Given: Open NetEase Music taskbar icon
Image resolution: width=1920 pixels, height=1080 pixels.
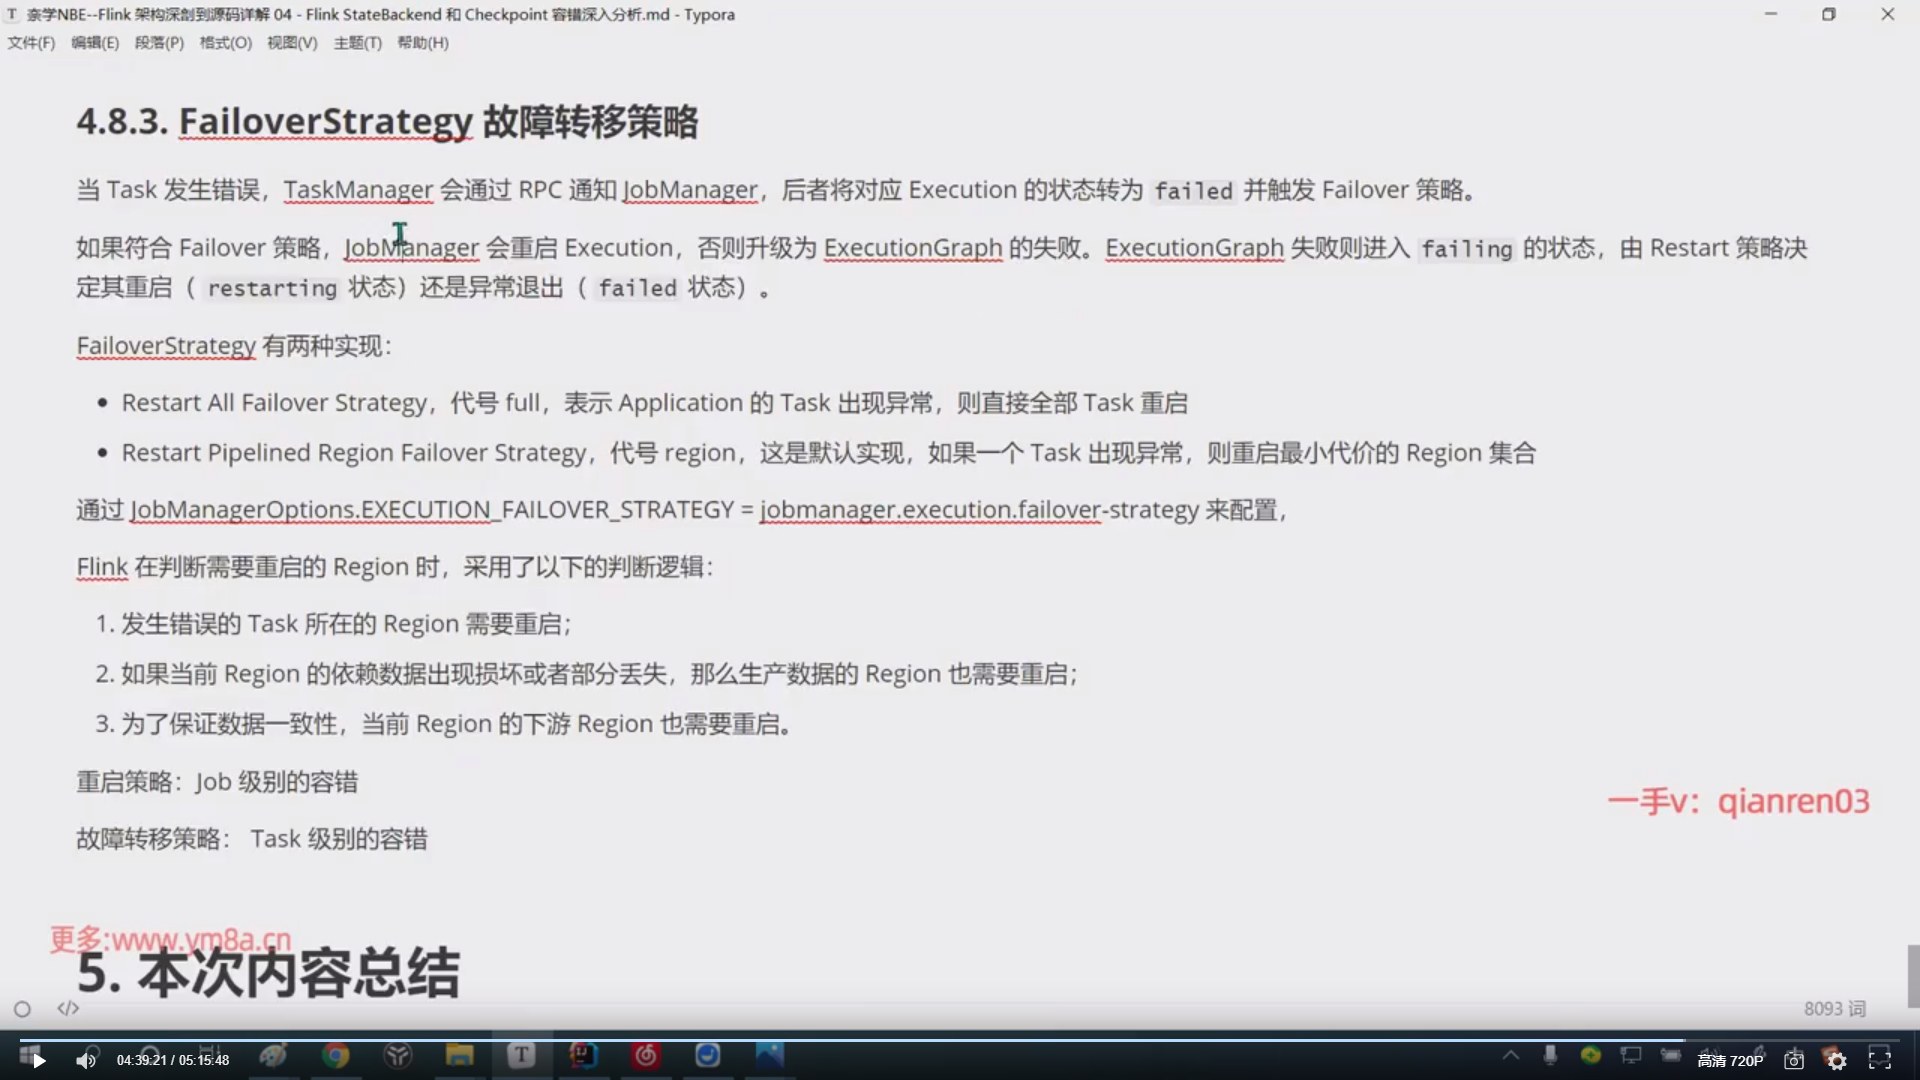Looking at the screenshot, I should tap(646, 1055).
